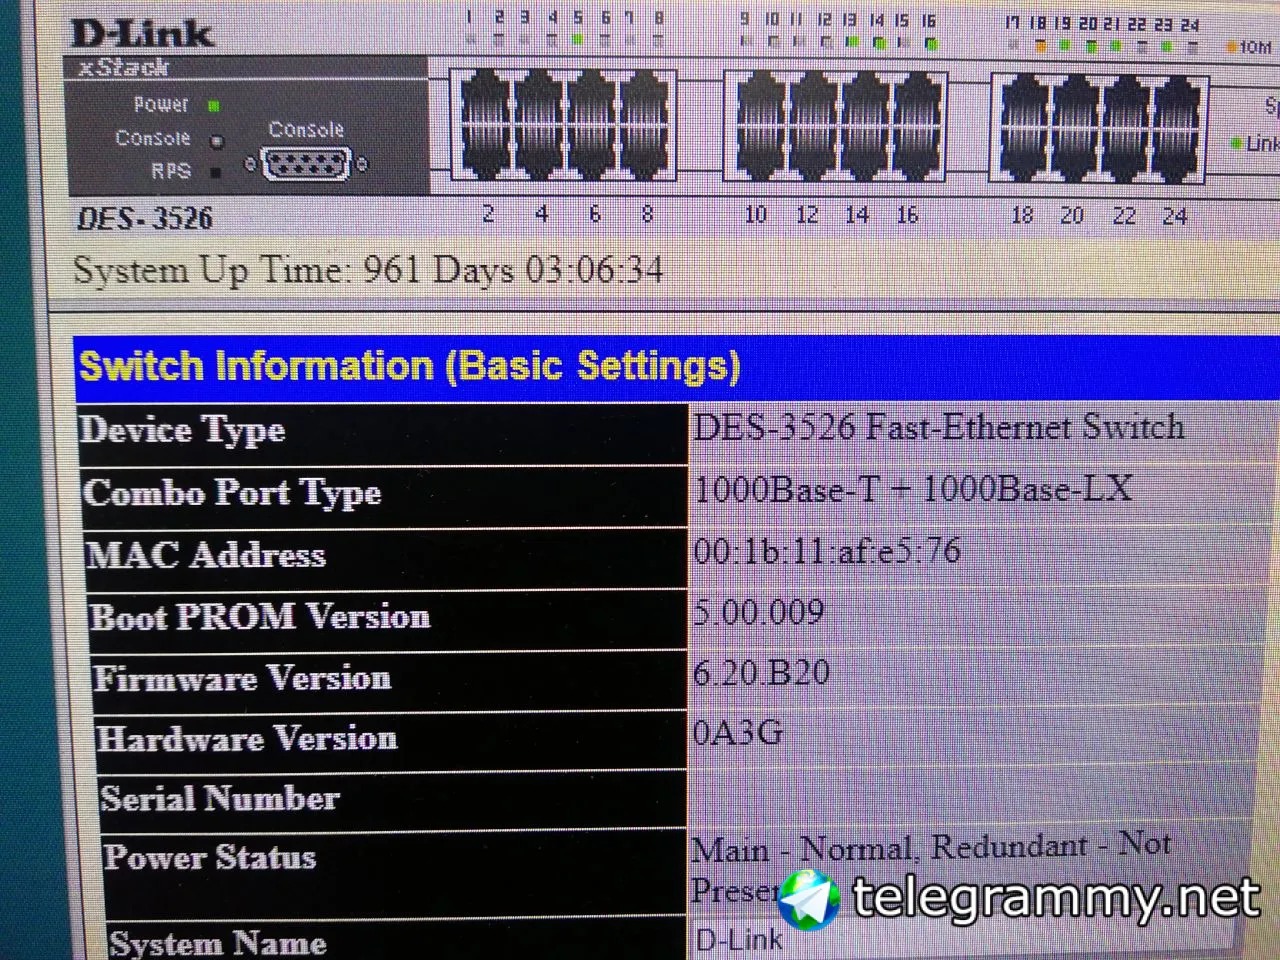Image resolution: width=1280 pixels, height=960 pixels.
Task: Click the Power Status row label
Action: pyautogui.click(x=210, y=857)
